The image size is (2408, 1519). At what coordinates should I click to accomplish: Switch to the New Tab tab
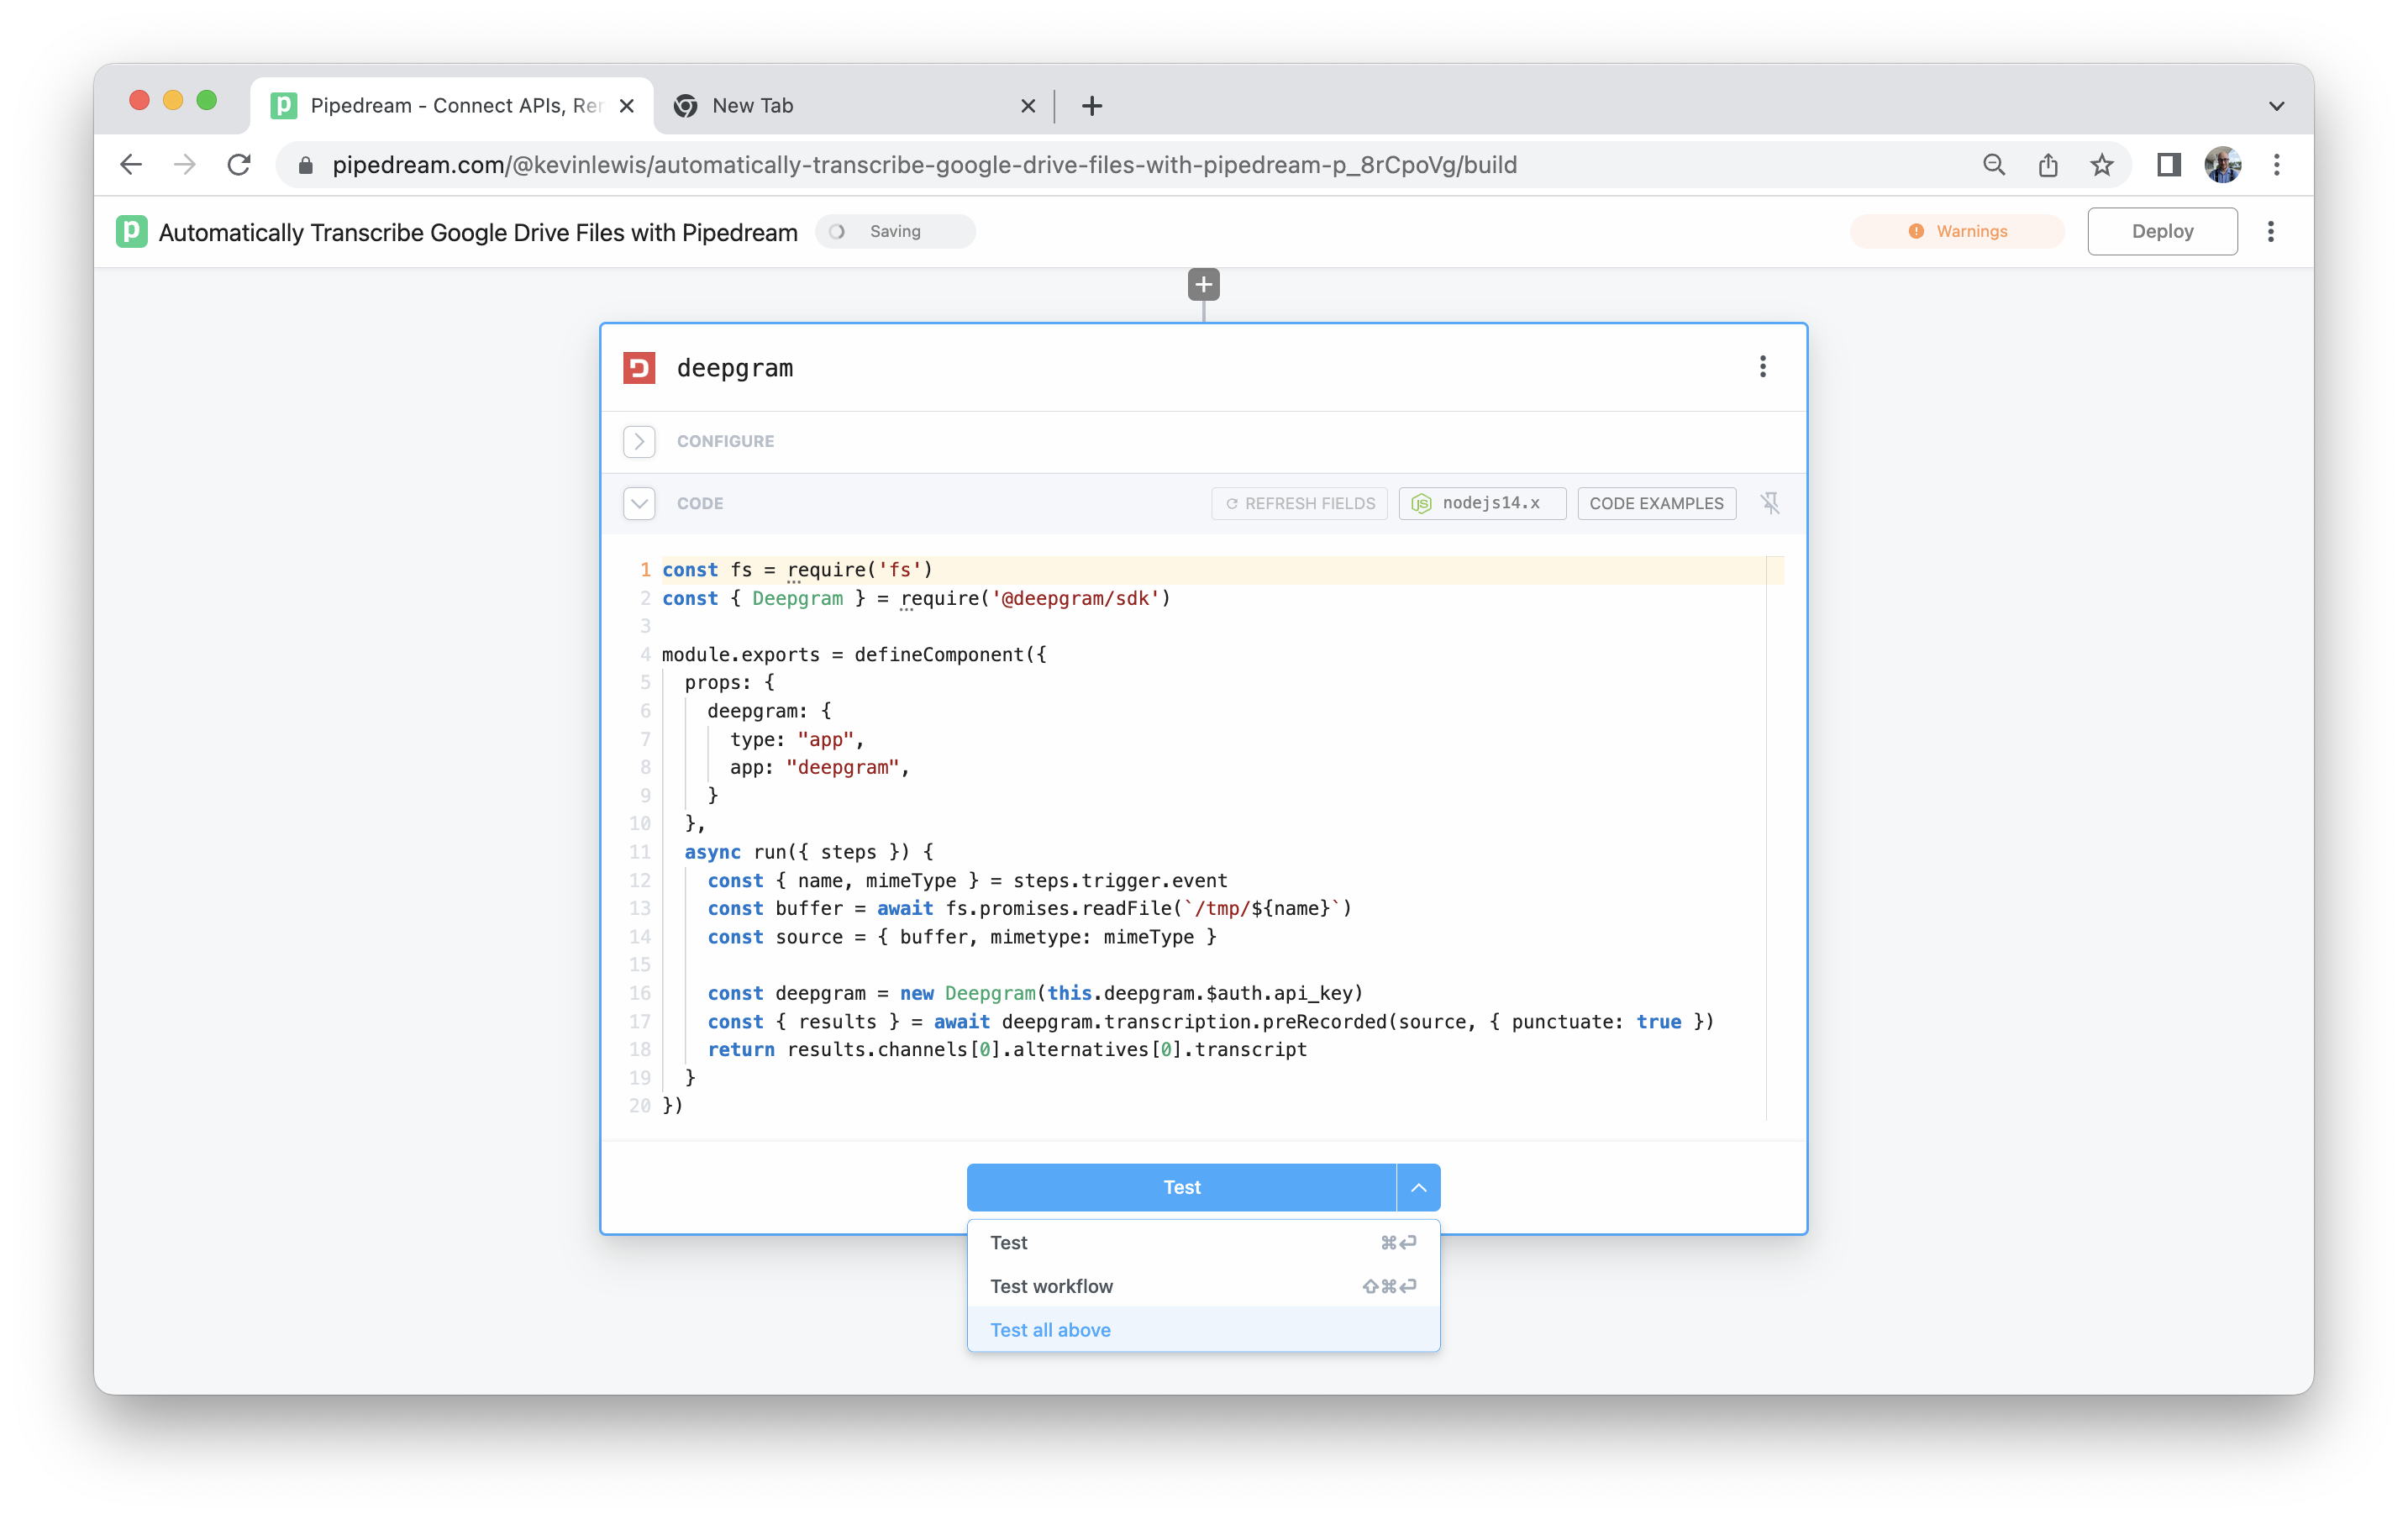(x=856, y=106)
